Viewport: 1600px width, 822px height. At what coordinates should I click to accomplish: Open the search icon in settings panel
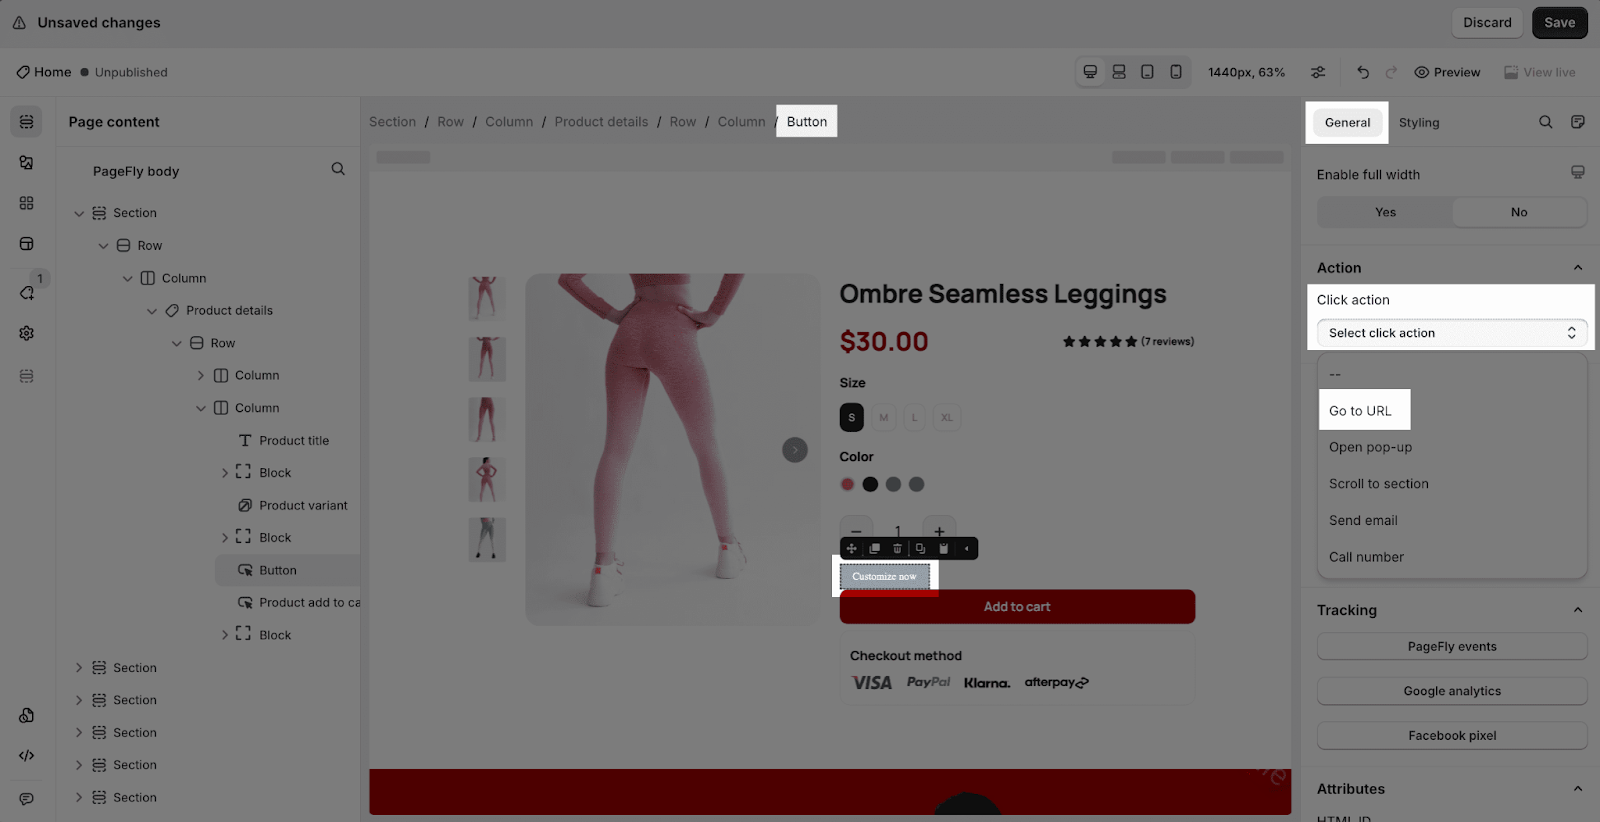pyautogui.click(x=1545, y=122)
